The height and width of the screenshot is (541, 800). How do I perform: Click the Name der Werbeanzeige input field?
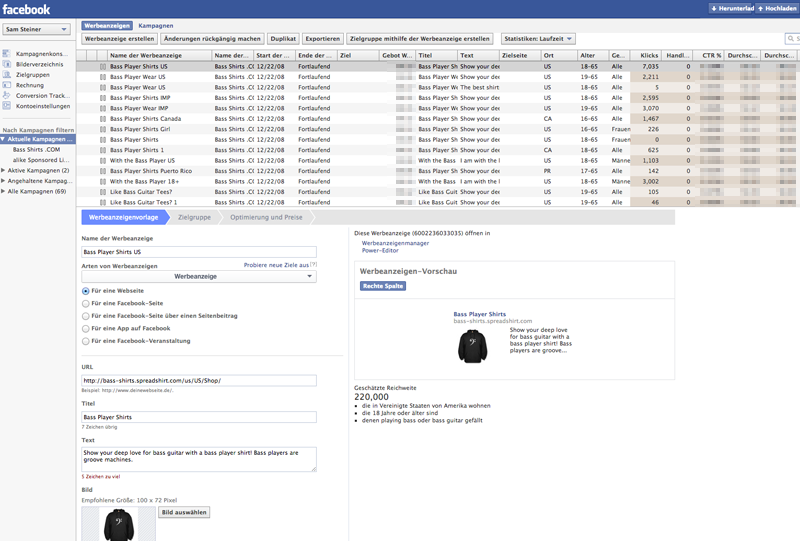click(199, 252)
